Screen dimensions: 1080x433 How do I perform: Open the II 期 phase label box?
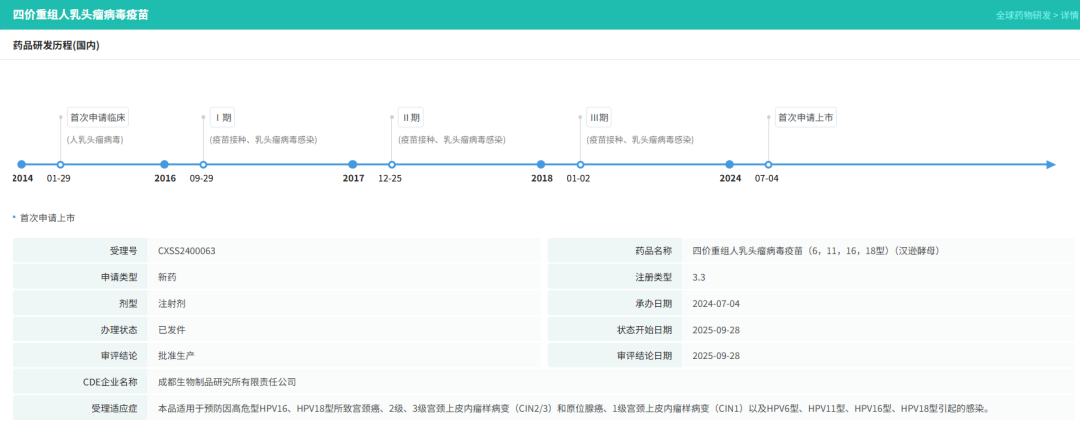411,117
